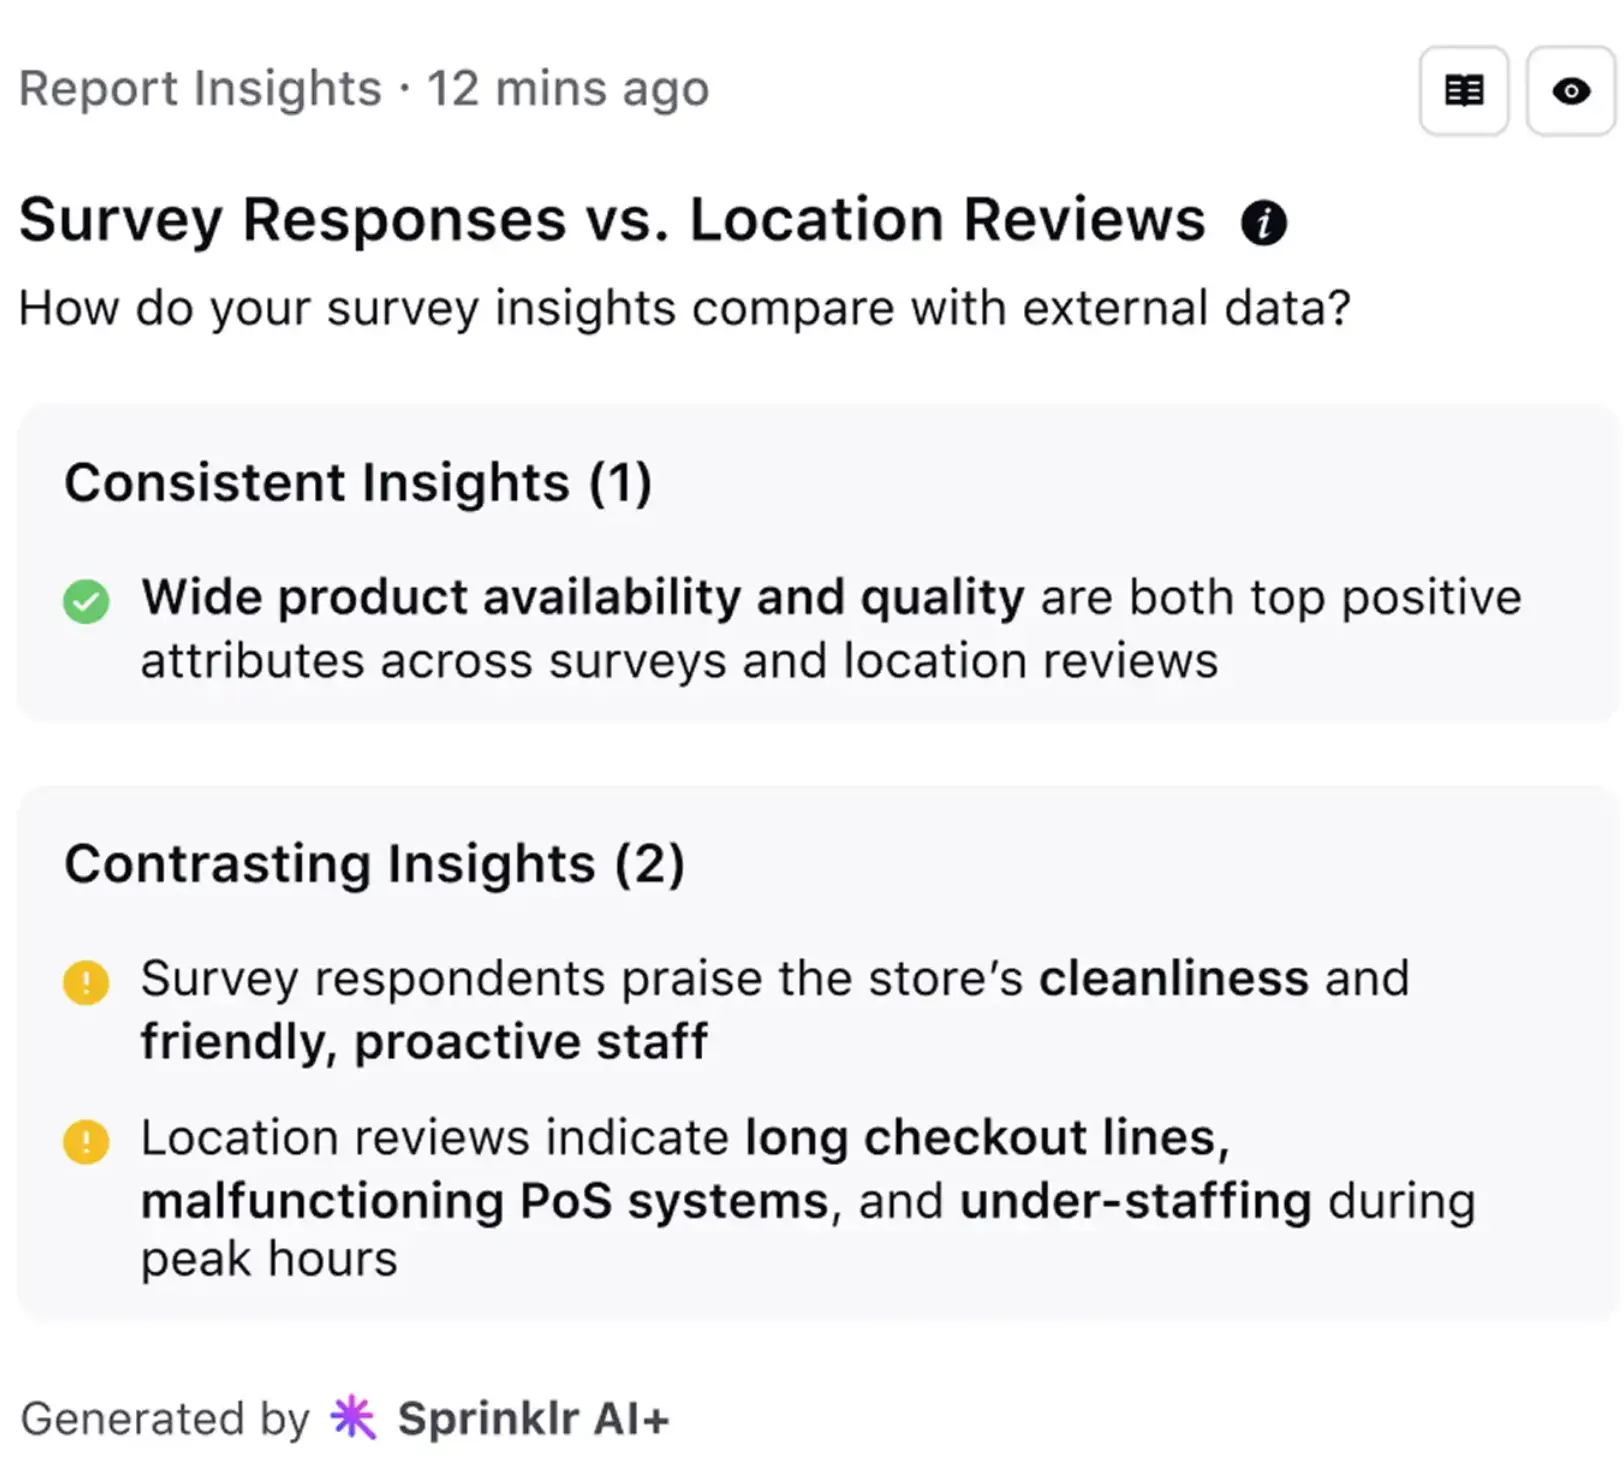Expand the Consistent Insights (1) section
The width and height of the screenshot is (1624, 1458).
pyautogui.click(x=358, y=483)
